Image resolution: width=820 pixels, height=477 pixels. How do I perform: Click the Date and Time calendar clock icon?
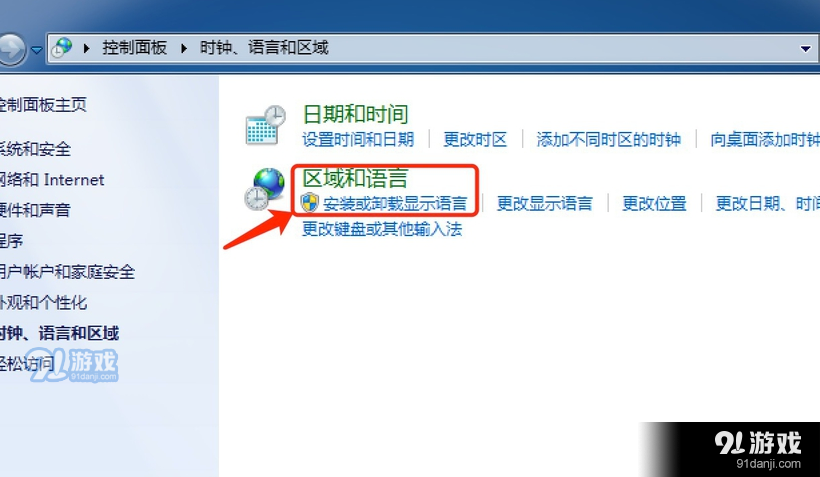[x=266, y=125]
